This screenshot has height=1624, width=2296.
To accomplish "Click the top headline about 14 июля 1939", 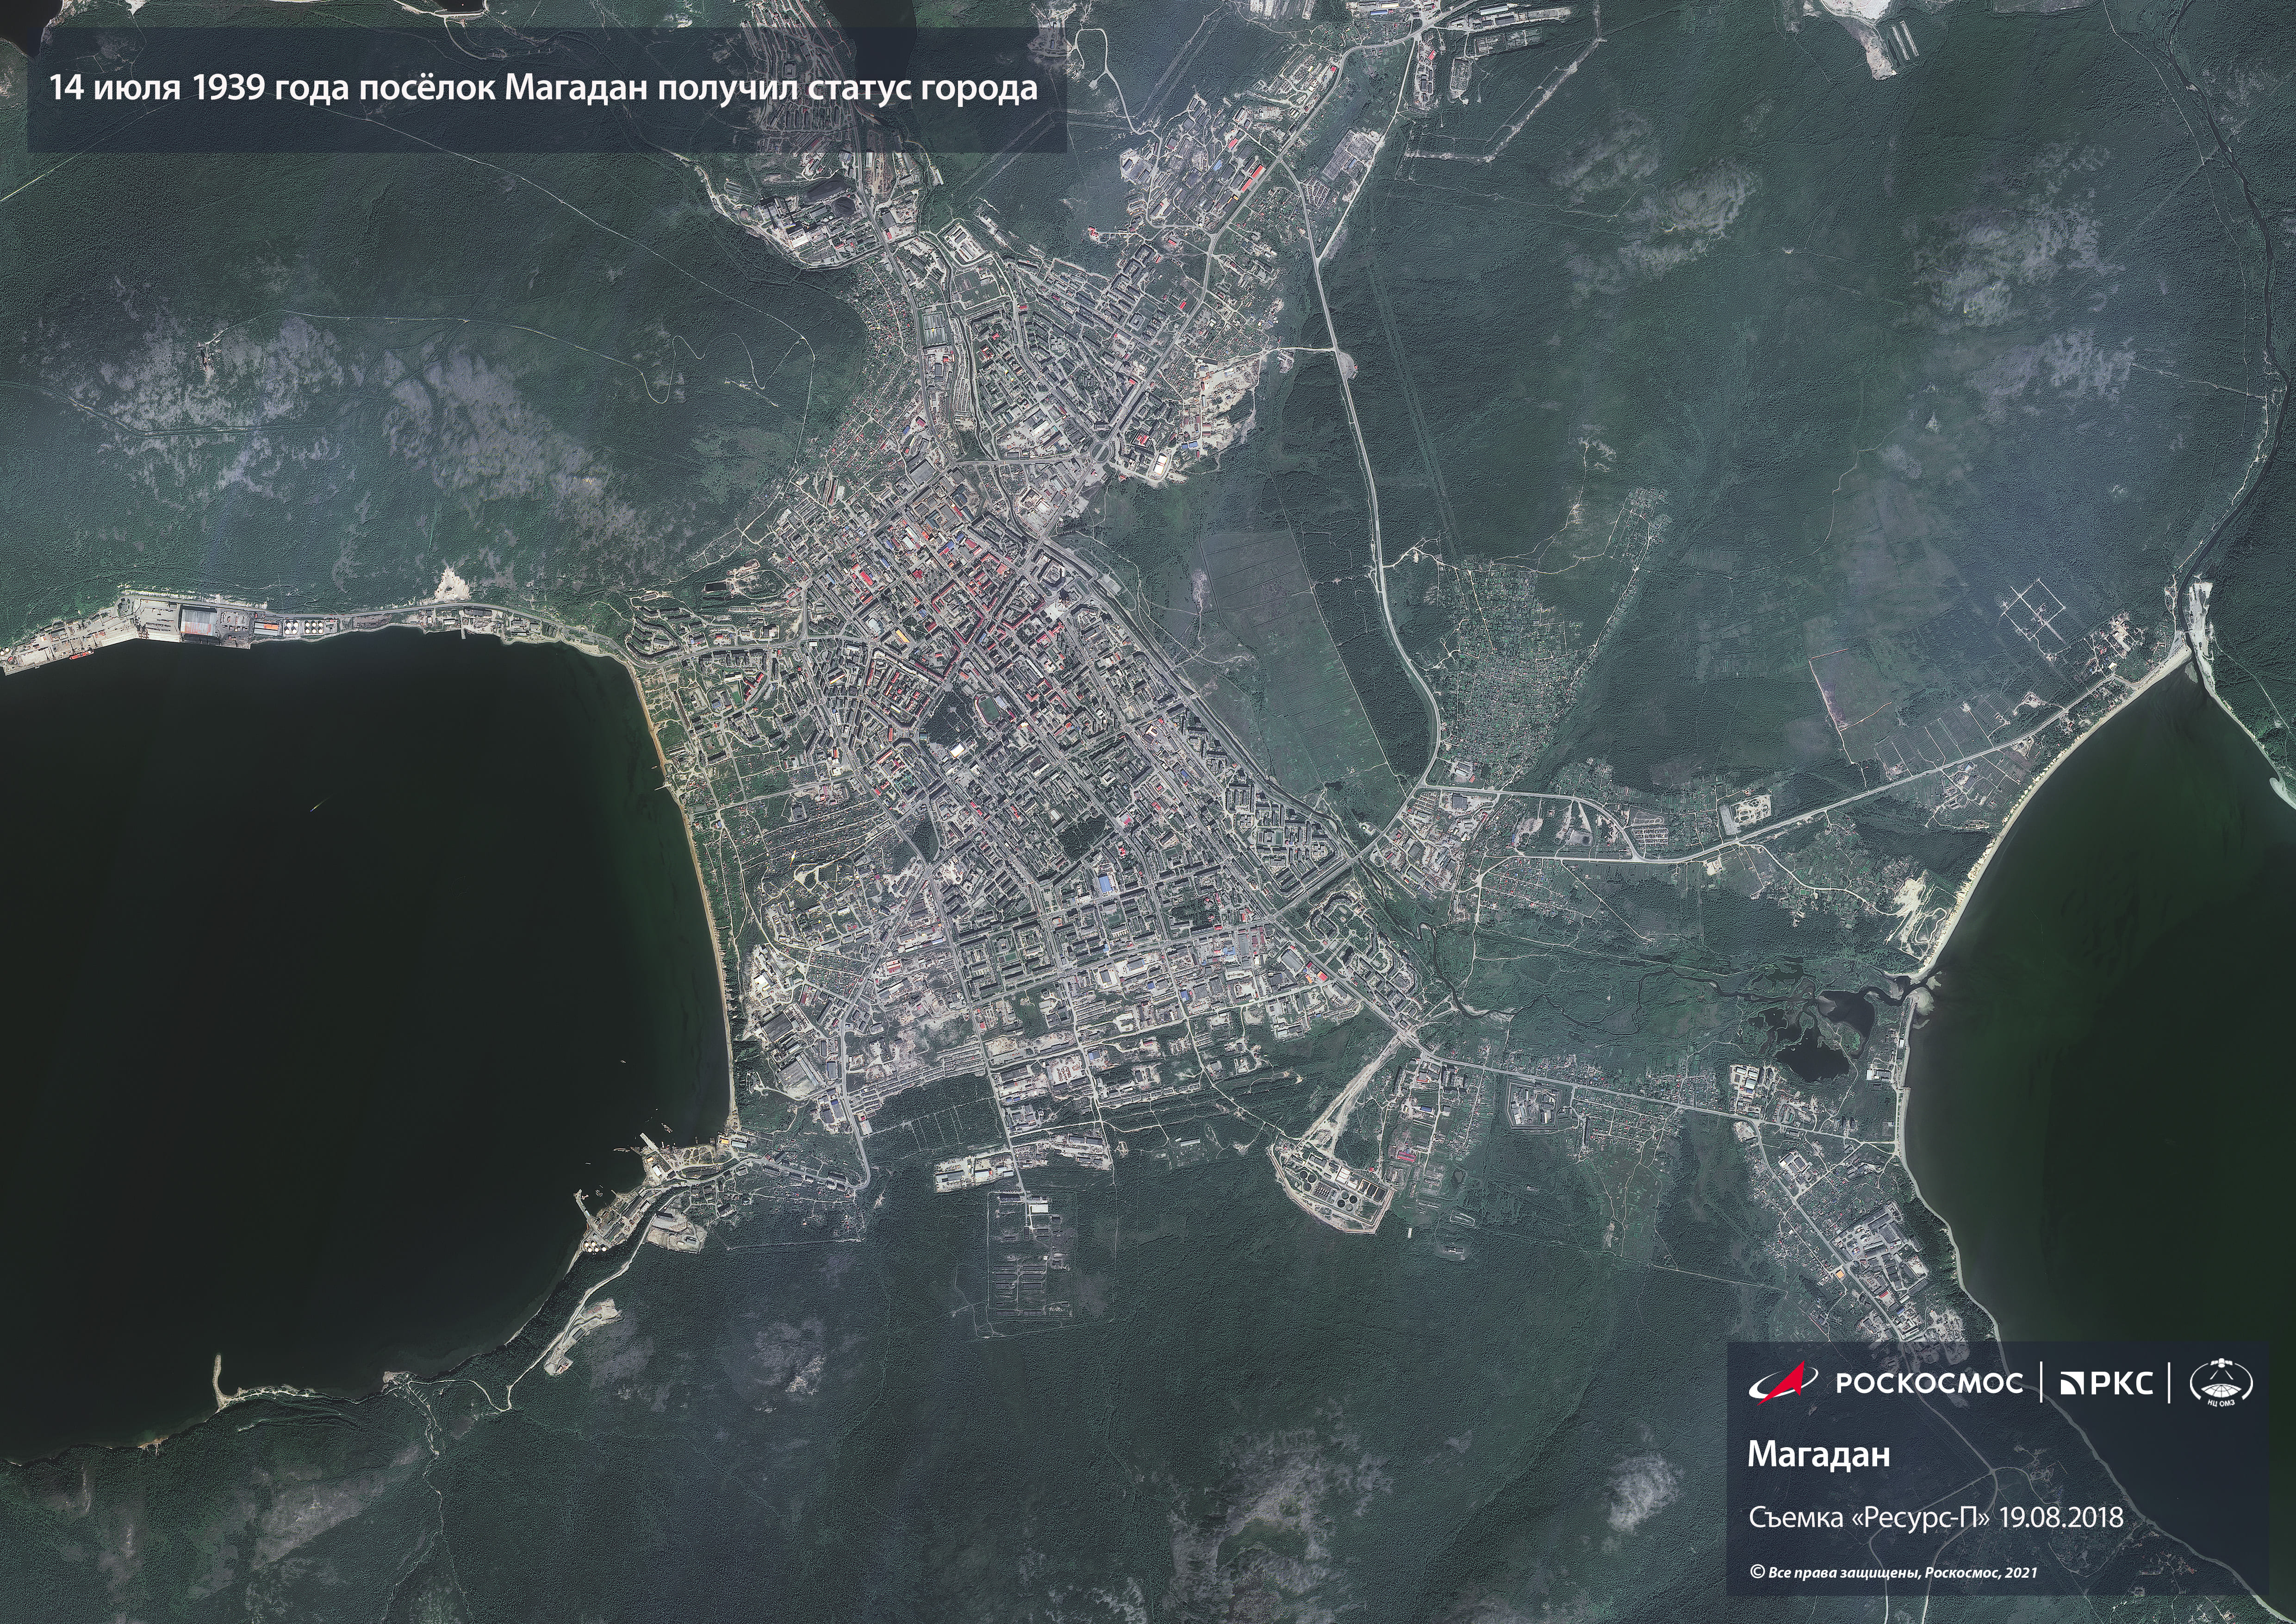I will pos(544,89).
